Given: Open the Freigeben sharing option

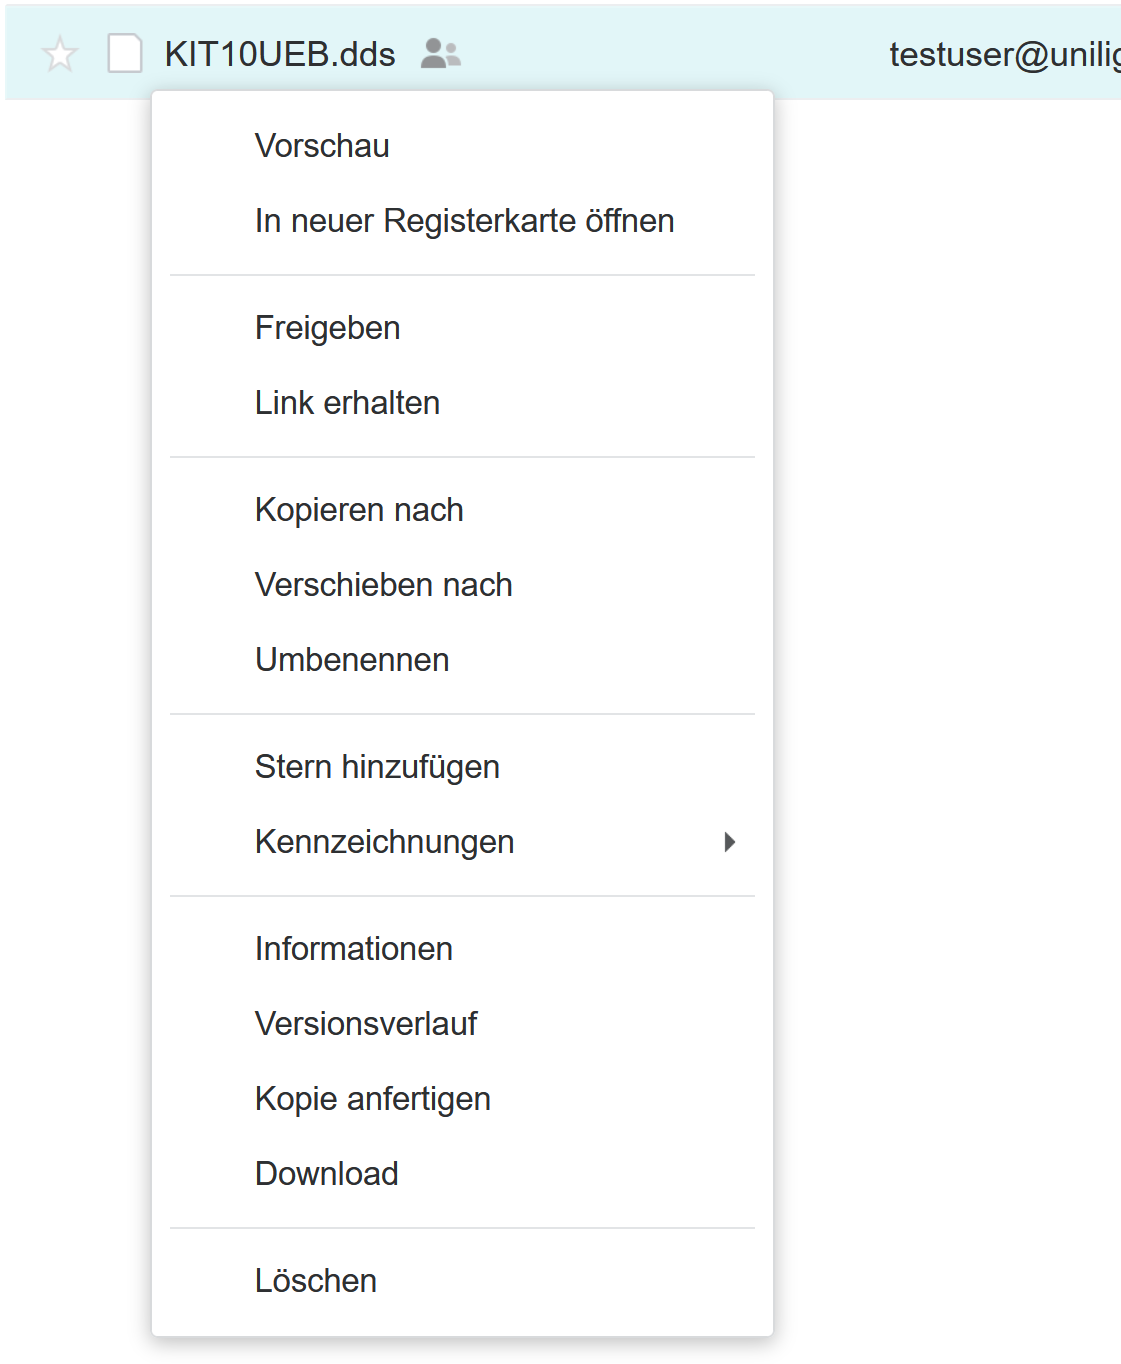Looking at the screenshot, I should [327, 328].
